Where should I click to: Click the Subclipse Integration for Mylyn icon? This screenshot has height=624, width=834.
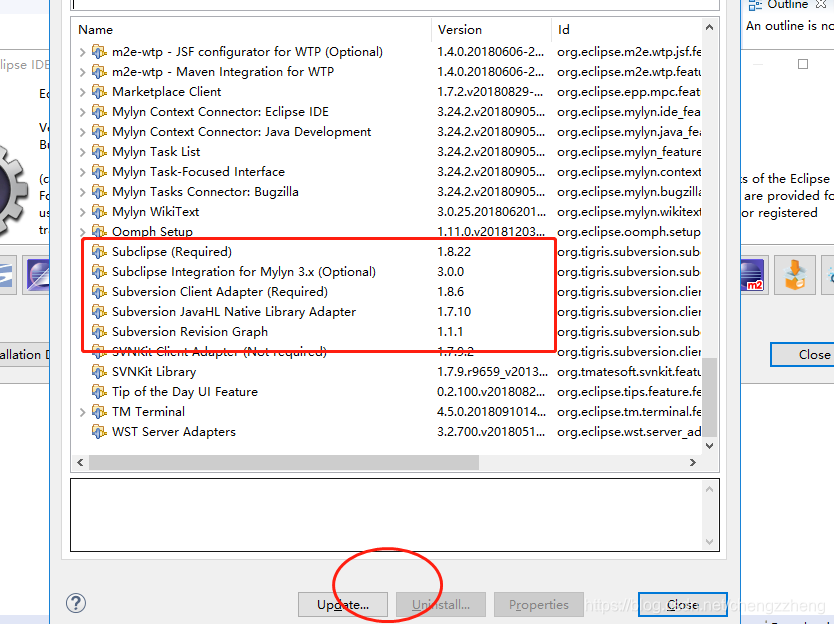[x=98, y=272]
